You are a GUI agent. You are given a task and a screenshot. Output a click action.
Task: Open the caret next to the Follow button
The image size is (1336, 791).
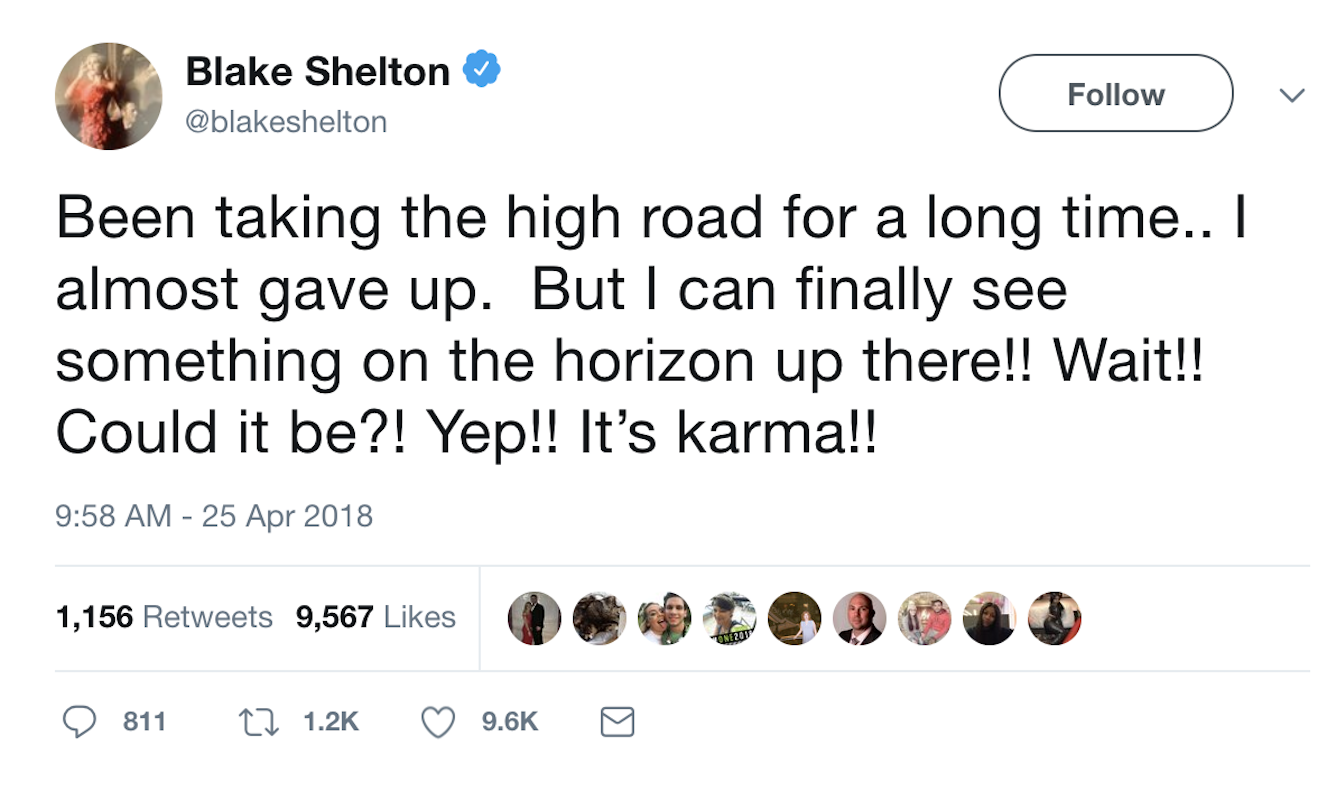pyautogui.click(x=1294, y=95)
